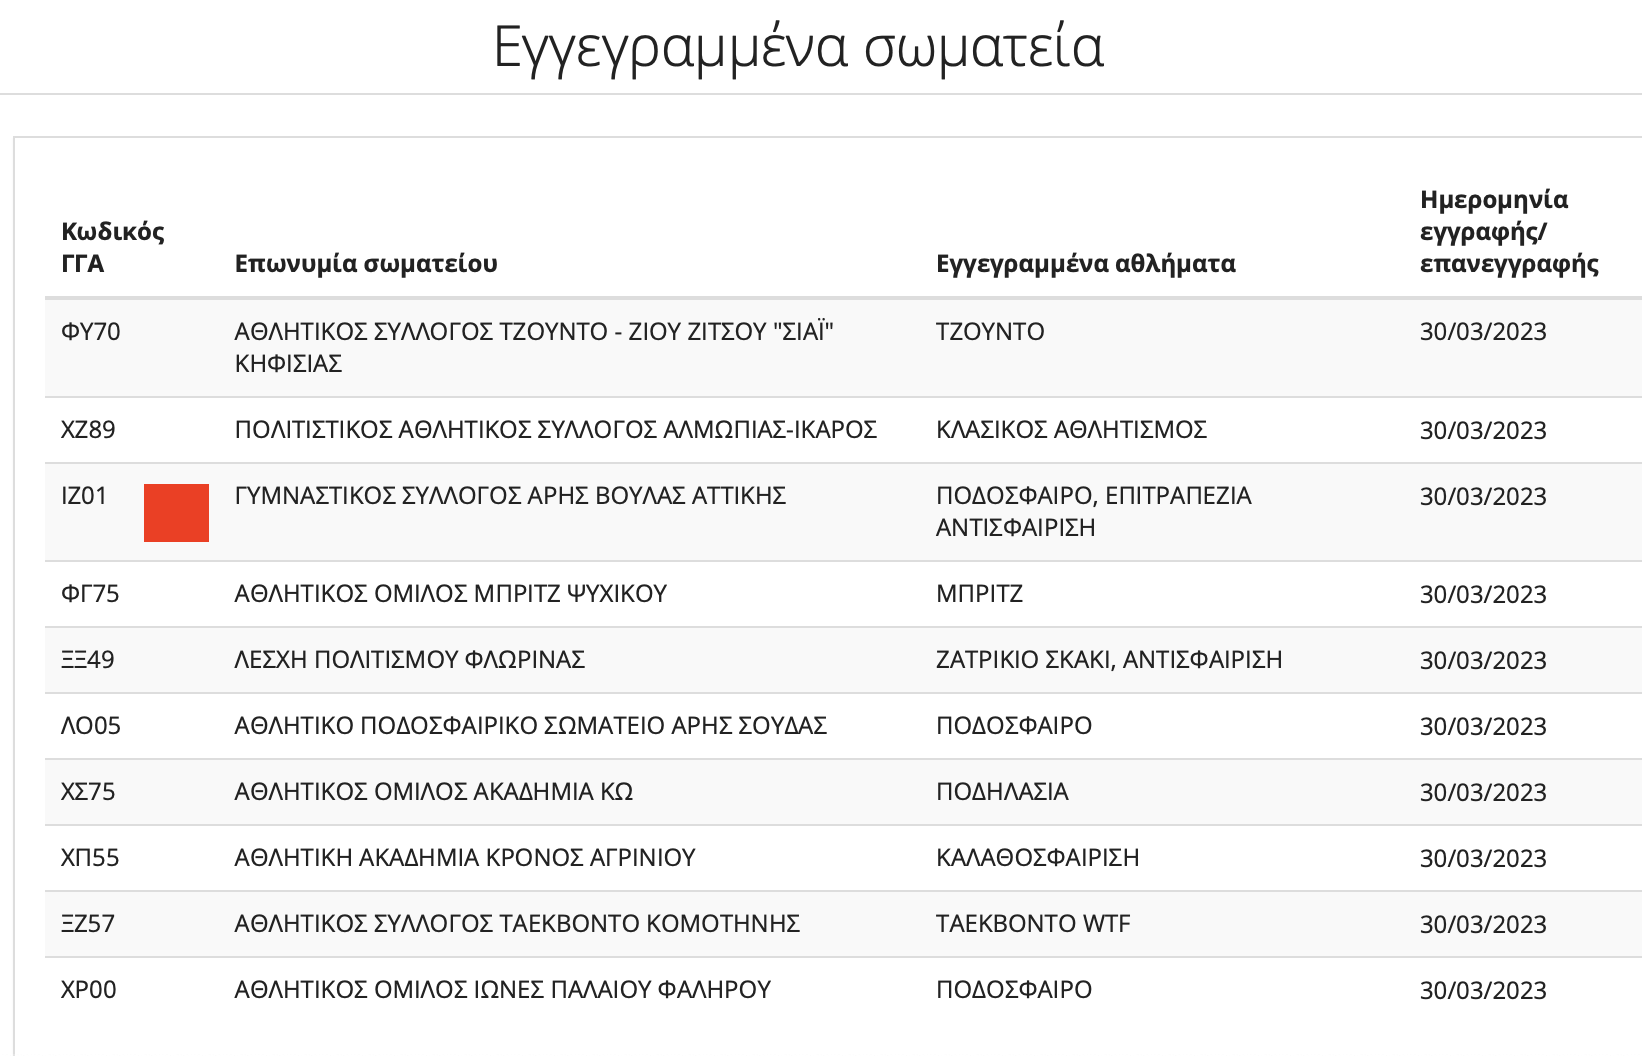Select club code ΦΥ70
Screen dimensions: 1642x1056
click(x=91, y=331)
